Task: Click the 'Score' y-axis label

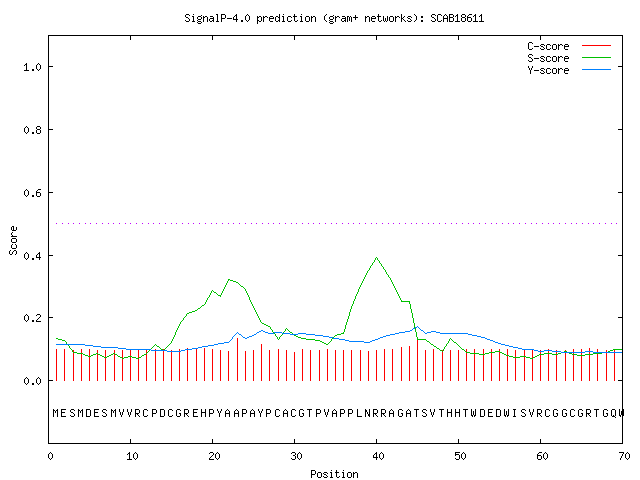Action: point(13,241)
